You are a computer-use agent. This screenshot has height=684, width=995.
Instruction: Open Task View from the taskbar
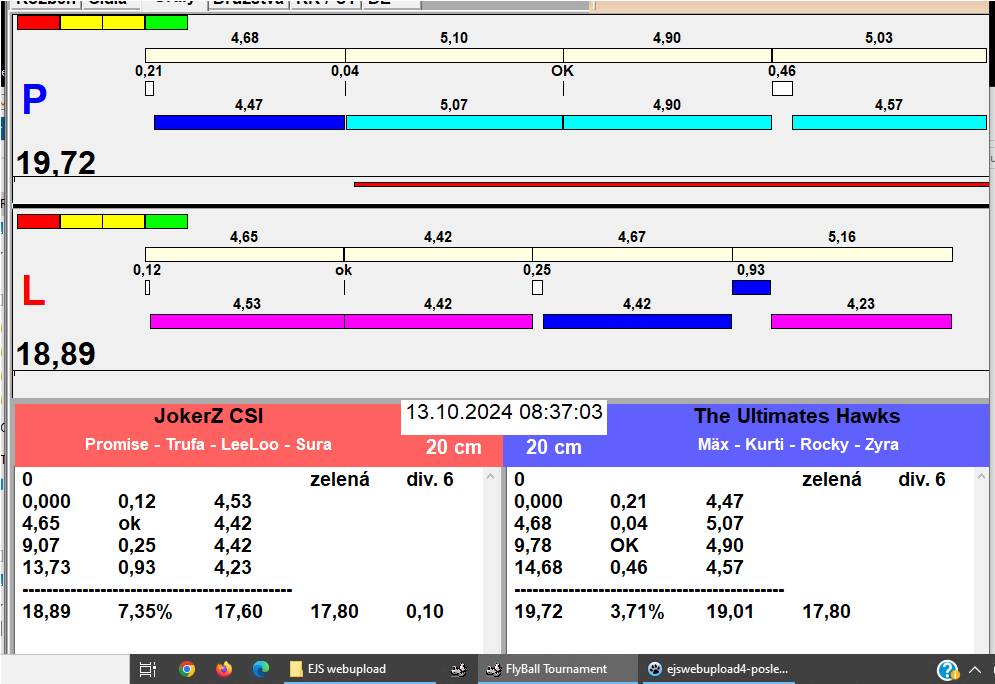tap(147, 669)
